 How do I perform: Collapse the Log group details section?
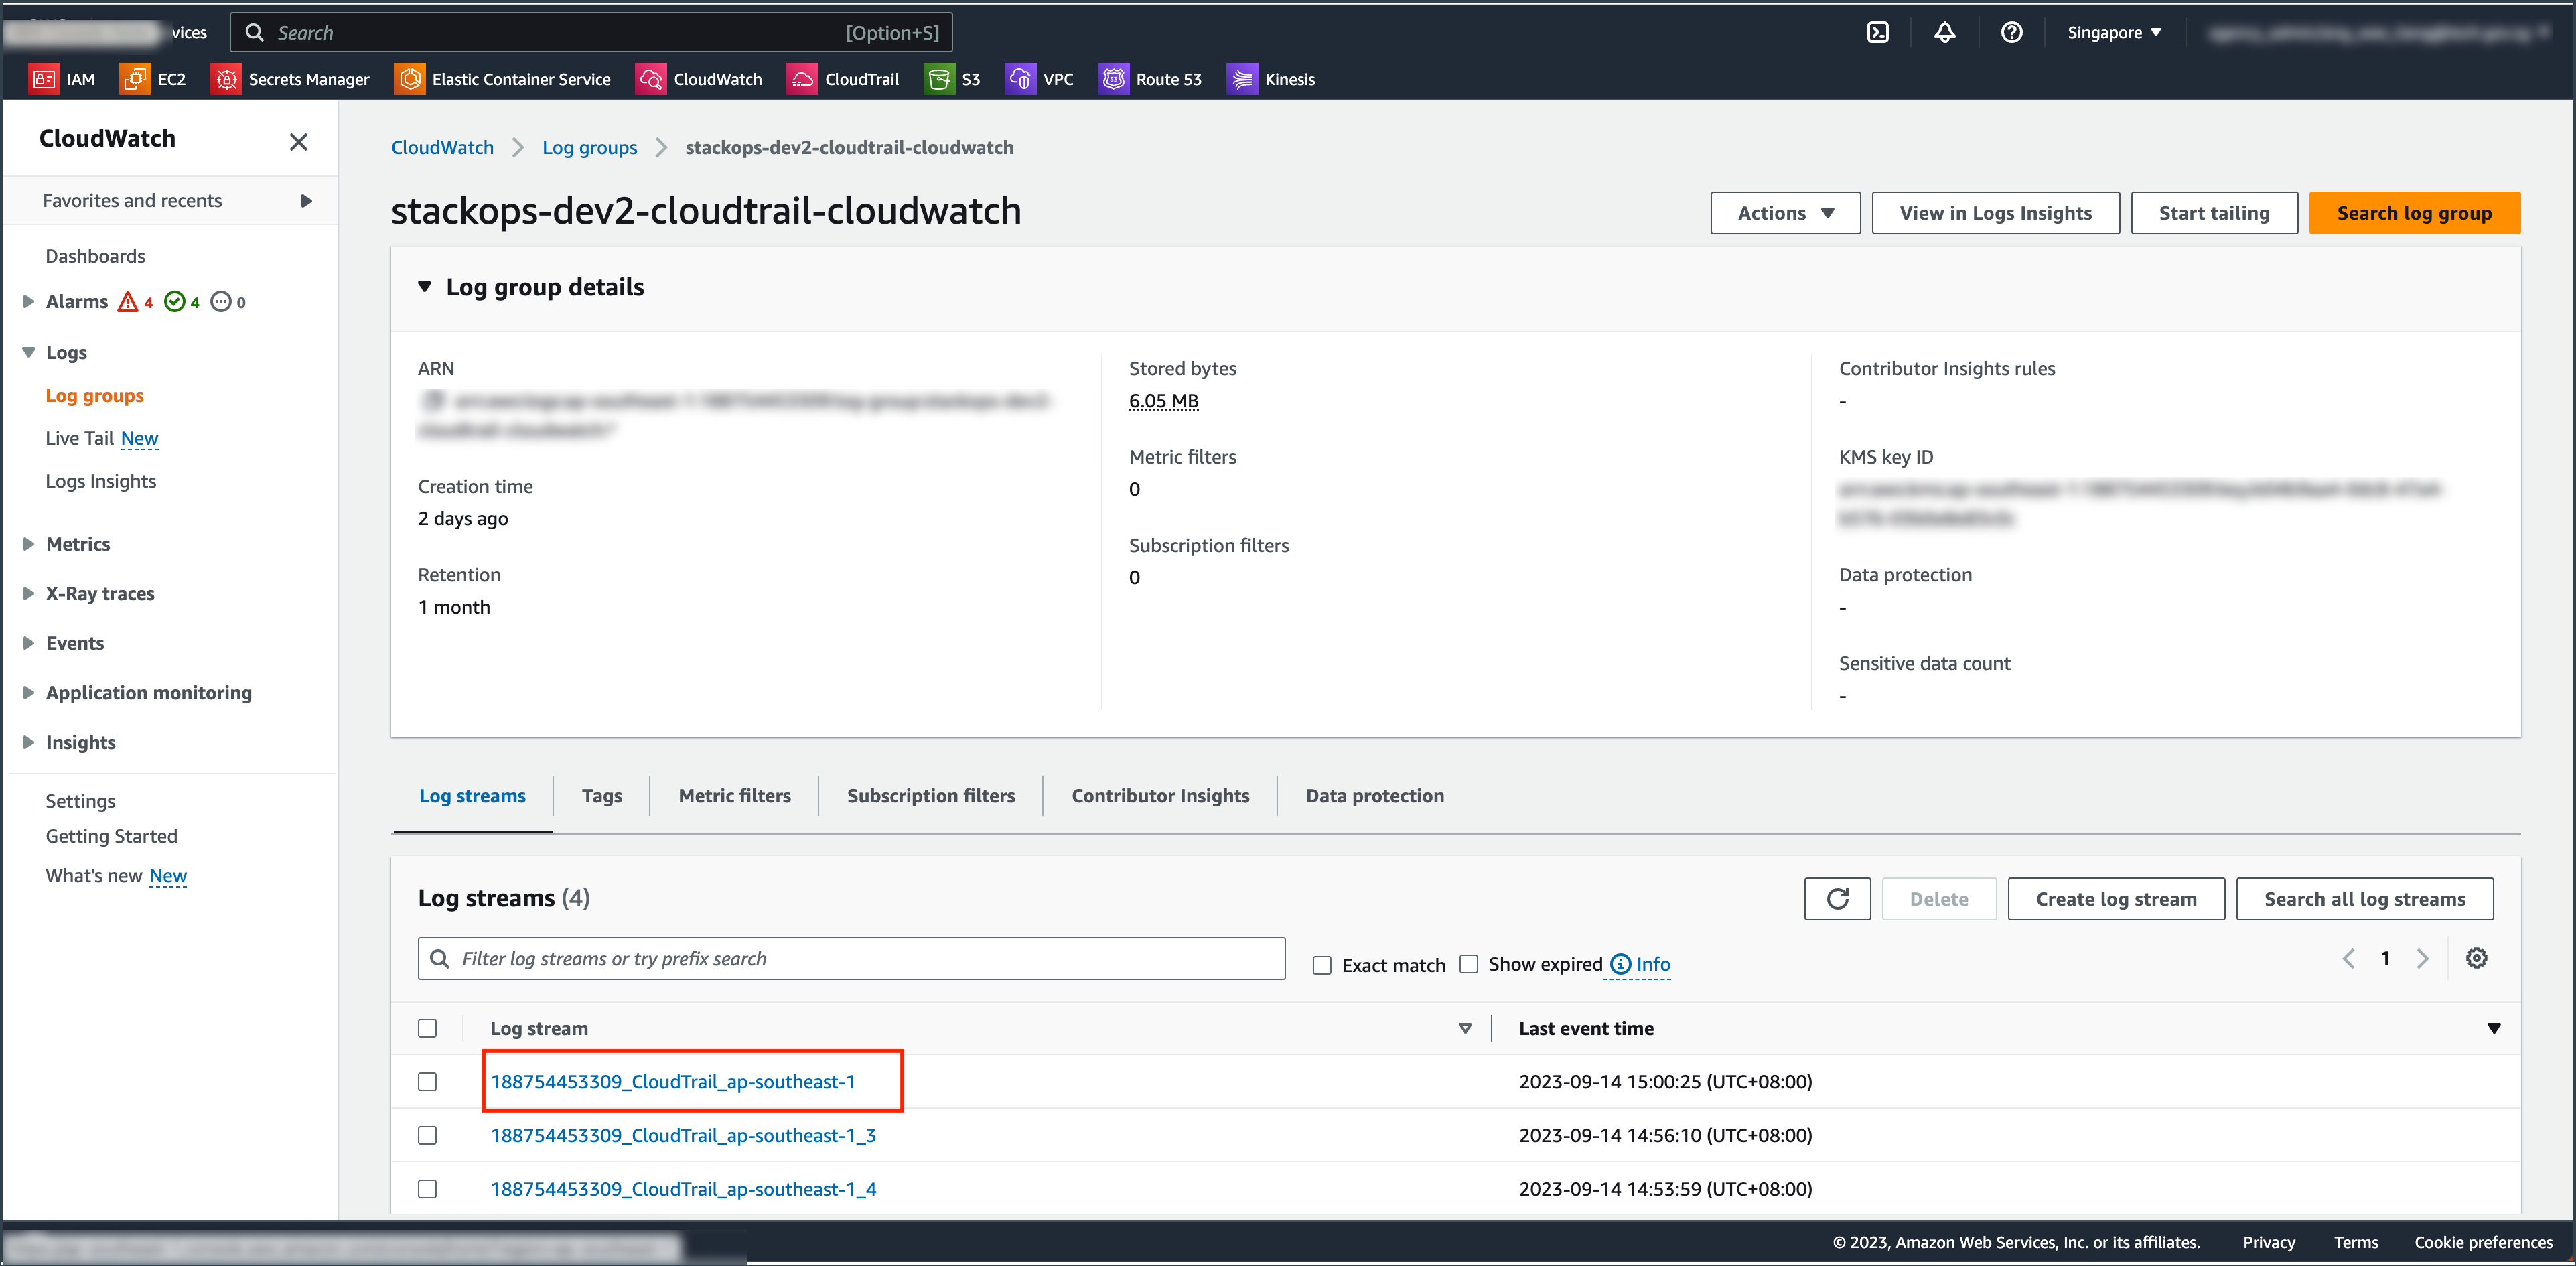pyautogui.click(x=425, y=287)
